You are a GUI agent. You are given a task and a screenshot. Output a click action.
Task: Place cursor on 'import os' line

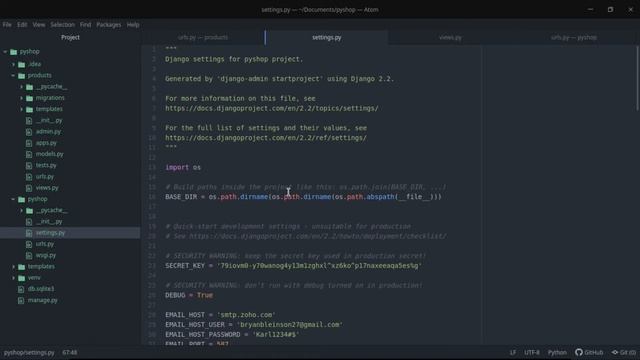tap(183, 167)
